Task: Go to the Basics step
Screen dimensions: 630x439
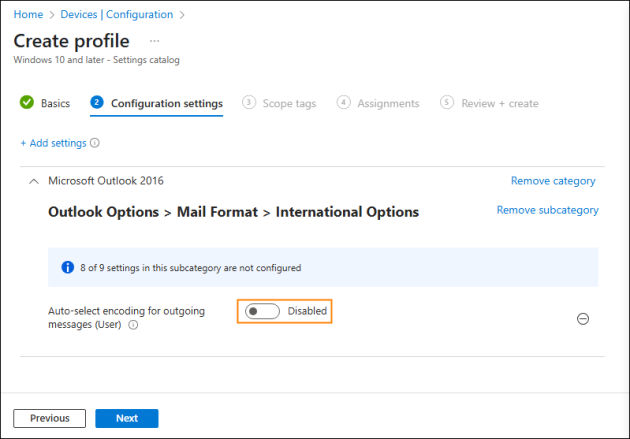Action: tap(45, 103)
